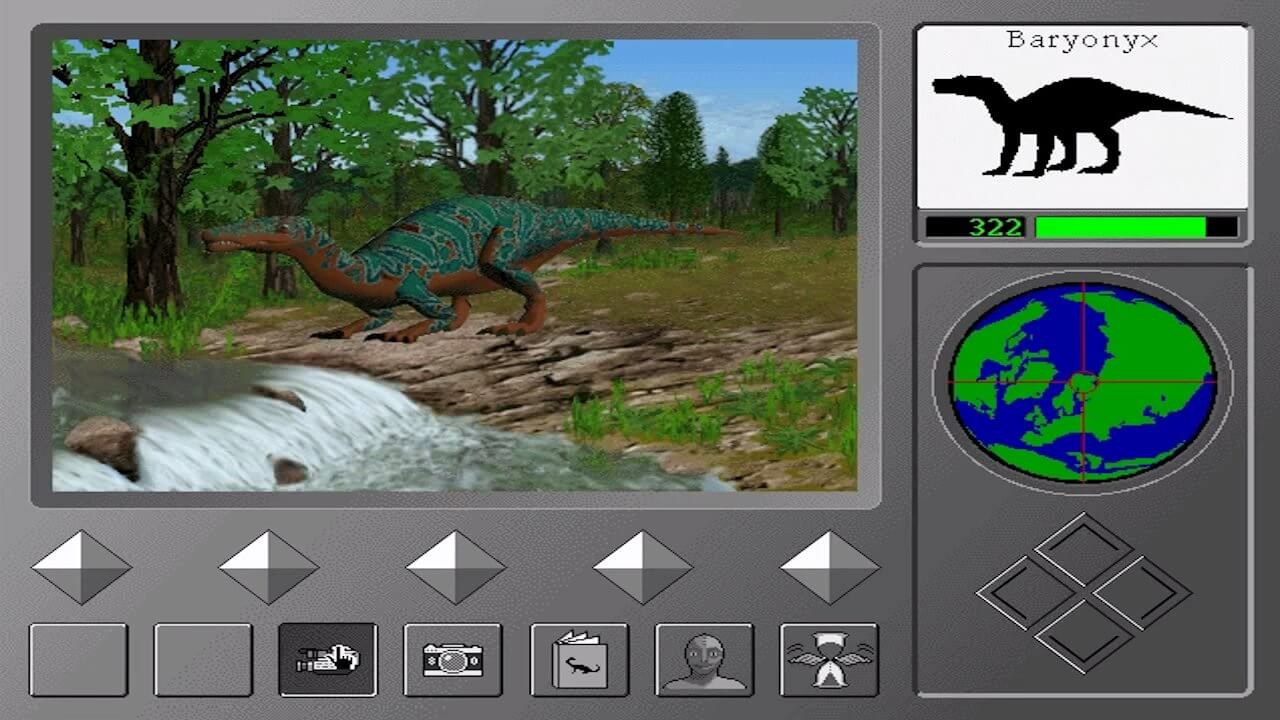This screenshot has width=1280, height=720.
Task: Click the blank button next to video camera icon
Action: [203, 660]
